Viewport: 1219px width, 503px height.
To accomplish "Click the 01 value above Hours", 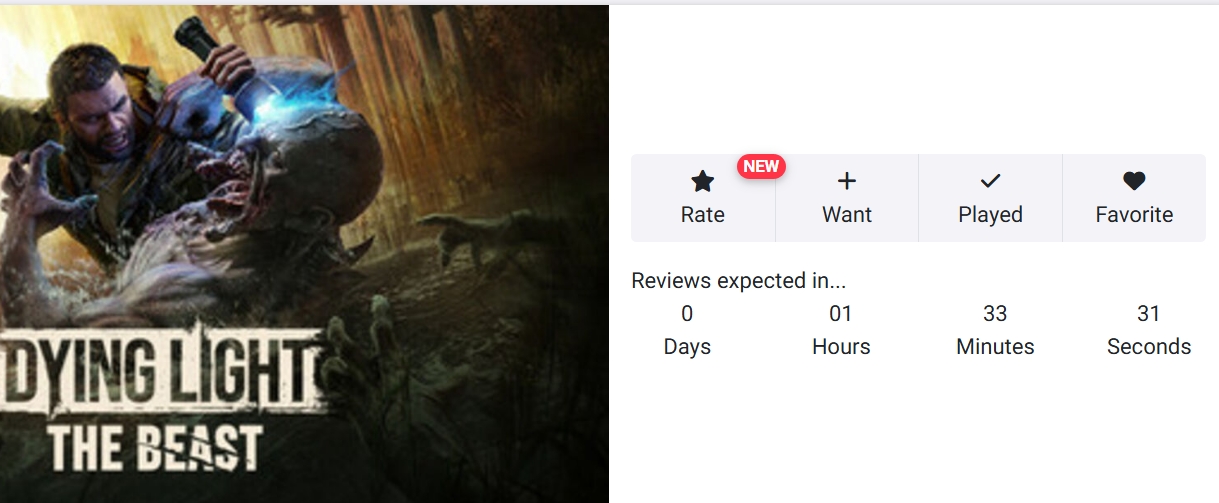I will [x=841, y=314].
